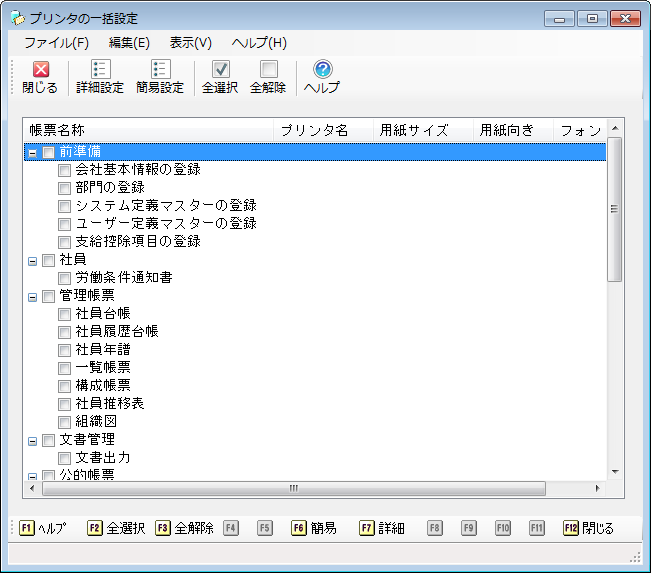This screenshot has width=651, height=573.
Task: Check the 会社基本情報の登録 checkbox
Action: (x=65, y=170)
